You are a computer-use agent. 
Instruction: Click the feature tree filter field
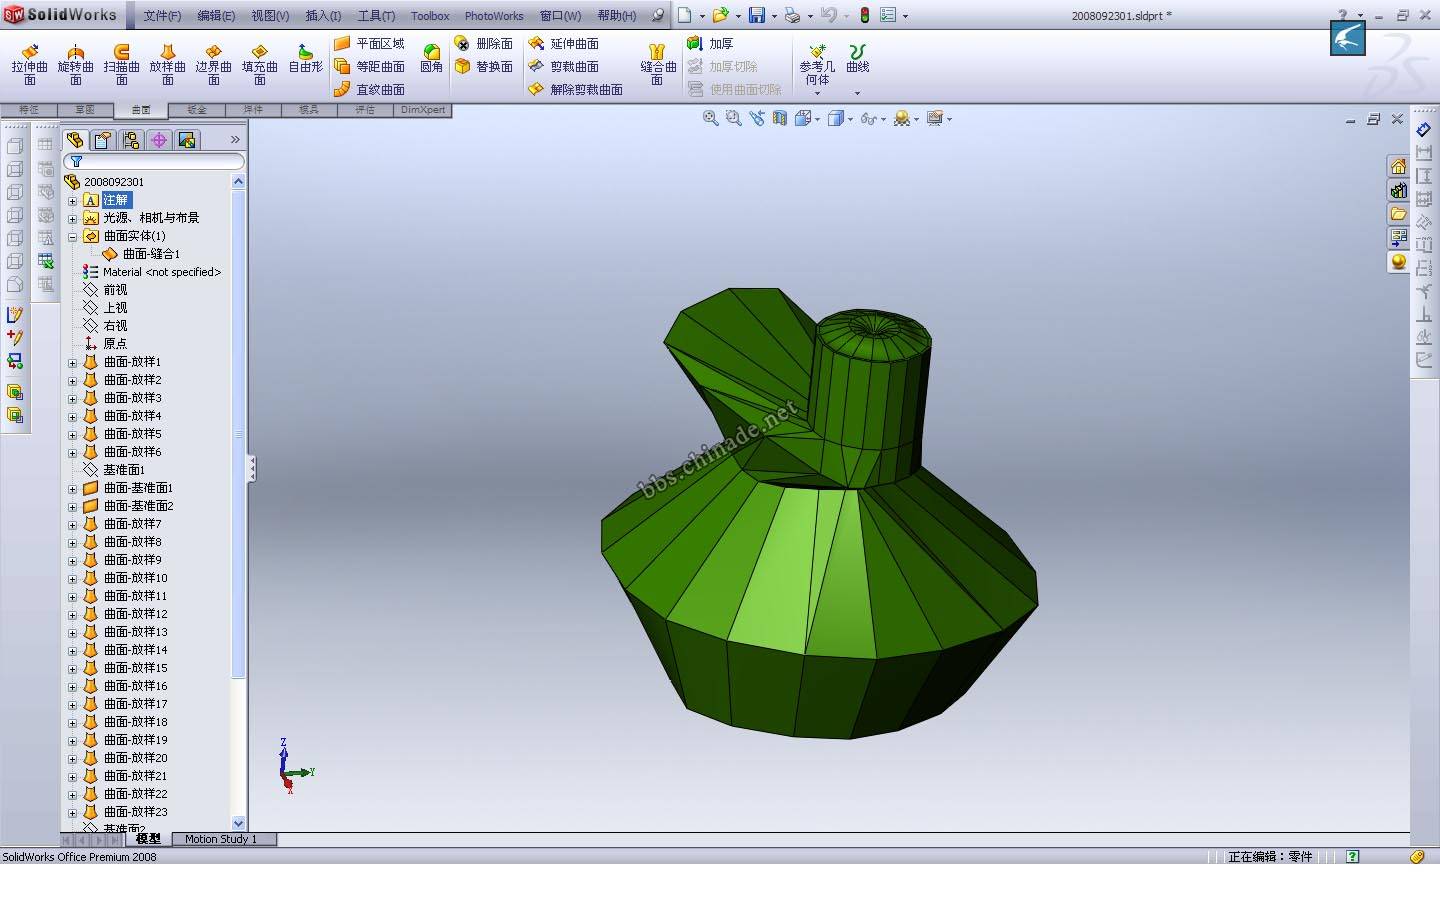point(155,161)
